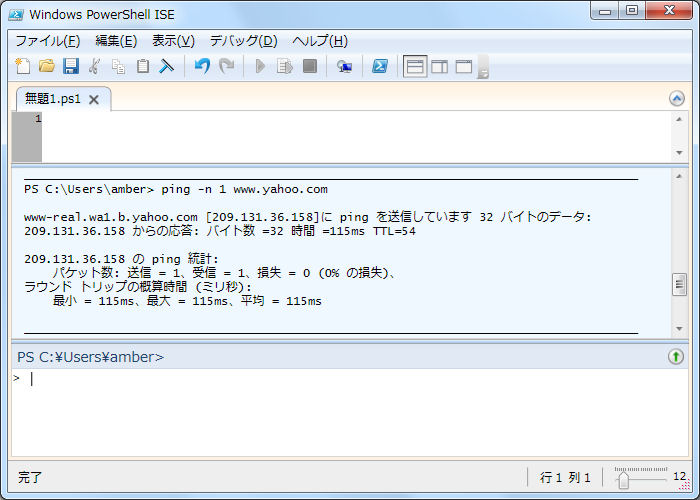Click the blue Undo arrow

[x=202, y=67]
